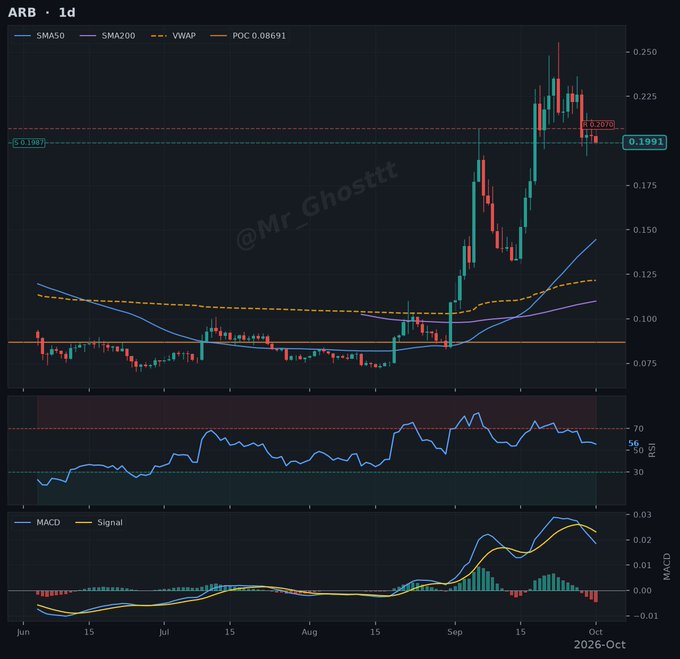Click the RSI value 56 label
Viewport: 680px width, 659px height.
(x=634, y=443)
